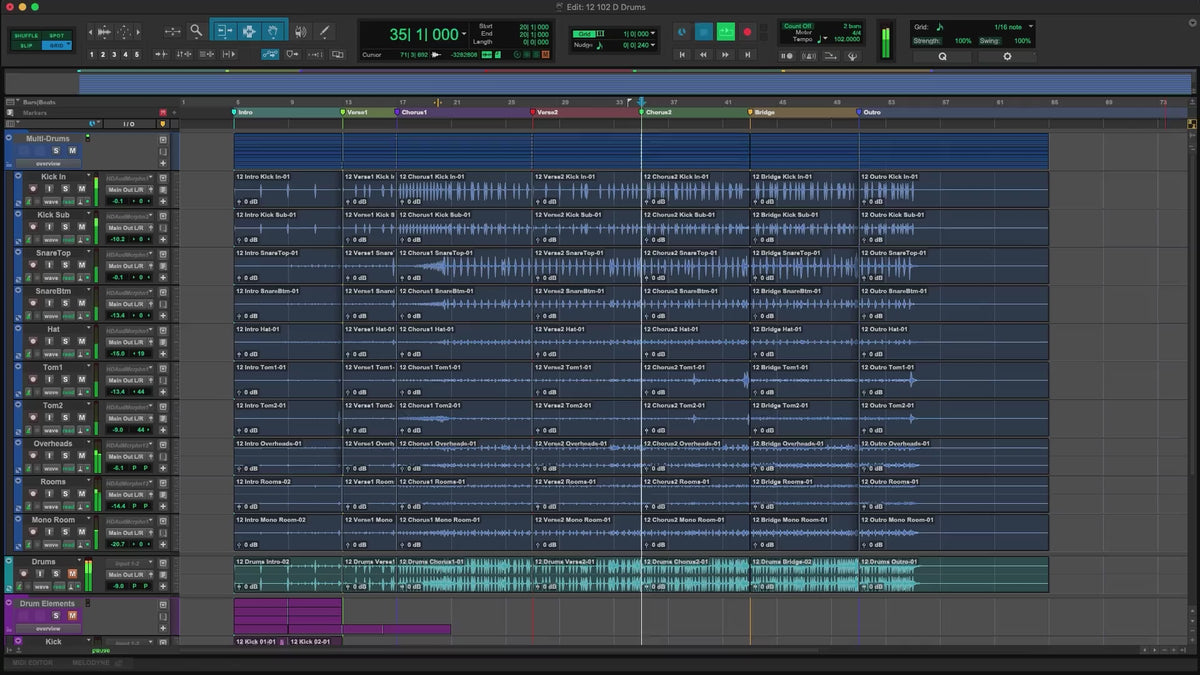Enable Shuffle edit mode
The image size is (1200, 675).
click(27, 35)
